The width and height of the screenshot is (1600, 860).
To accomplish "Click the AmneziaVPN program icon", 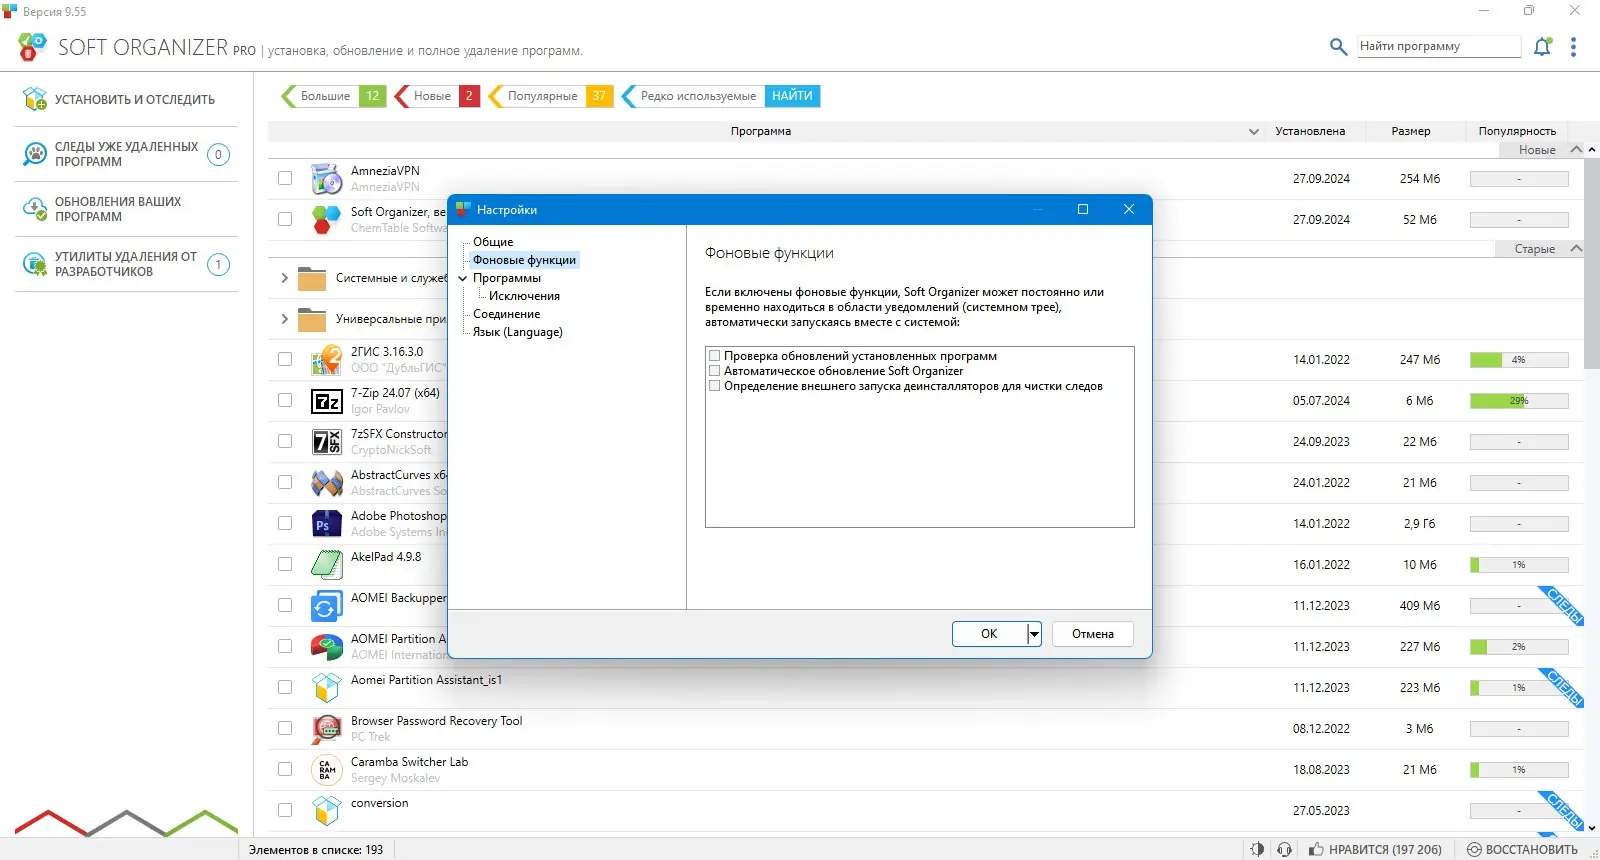I will (327, 179).
